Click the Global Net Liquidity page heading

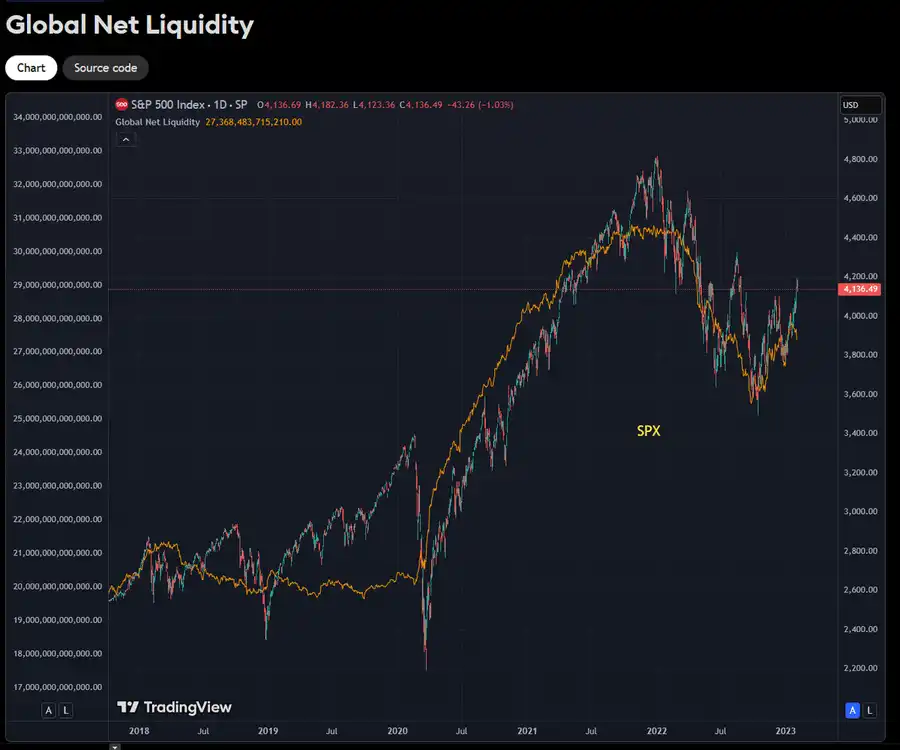point(130,25)
